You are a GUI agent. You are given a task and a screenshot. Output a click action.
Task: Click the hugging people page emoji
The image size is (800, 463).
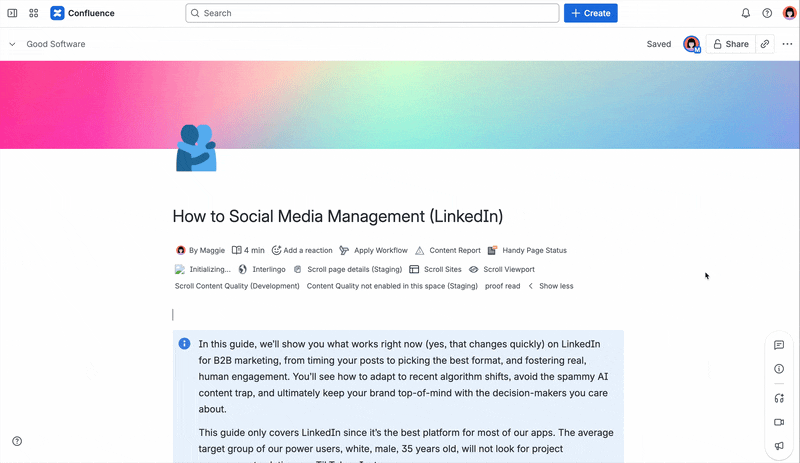tap(196, 148)
